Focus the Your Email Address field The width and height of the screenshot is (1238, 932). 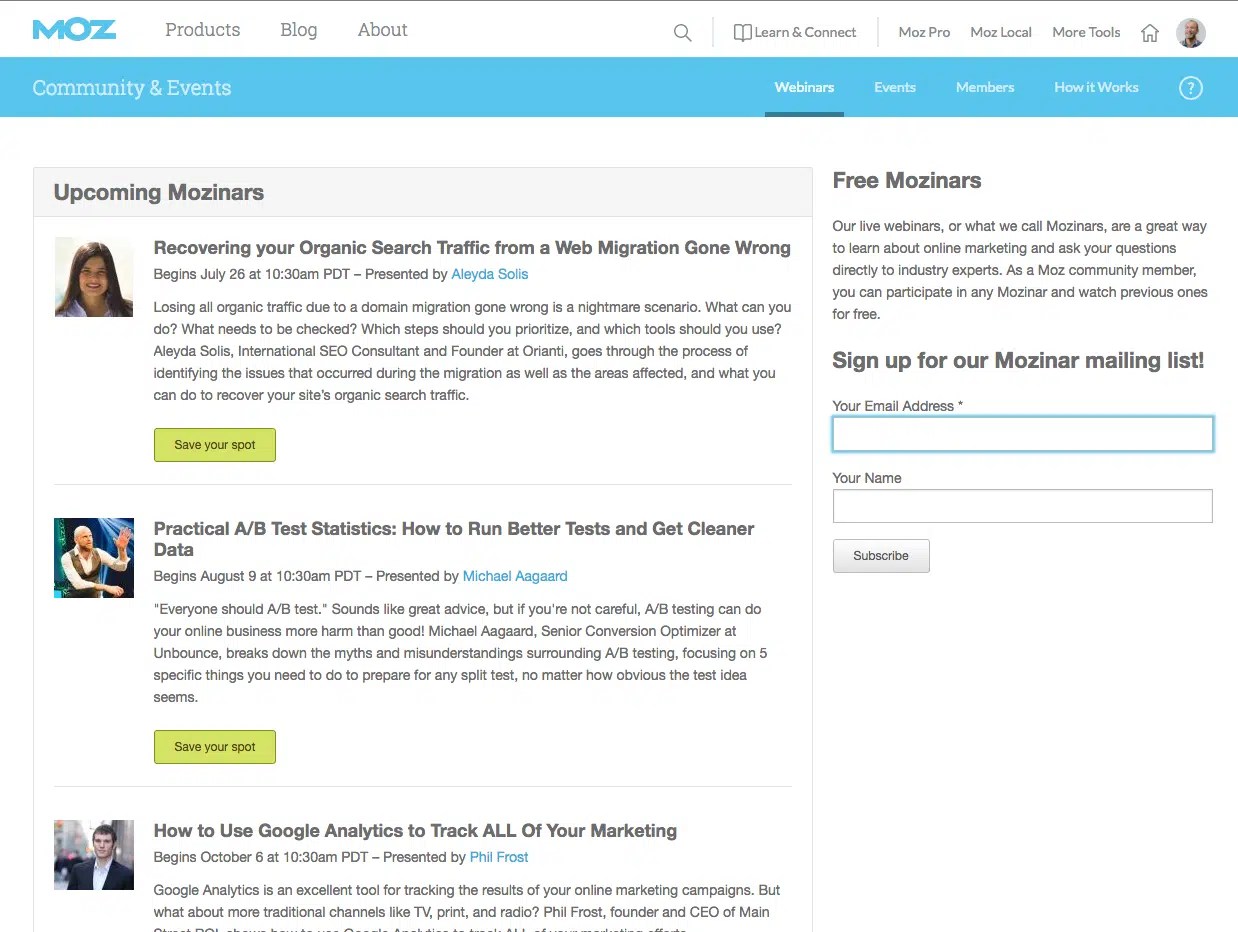(x=1023, y=434)
